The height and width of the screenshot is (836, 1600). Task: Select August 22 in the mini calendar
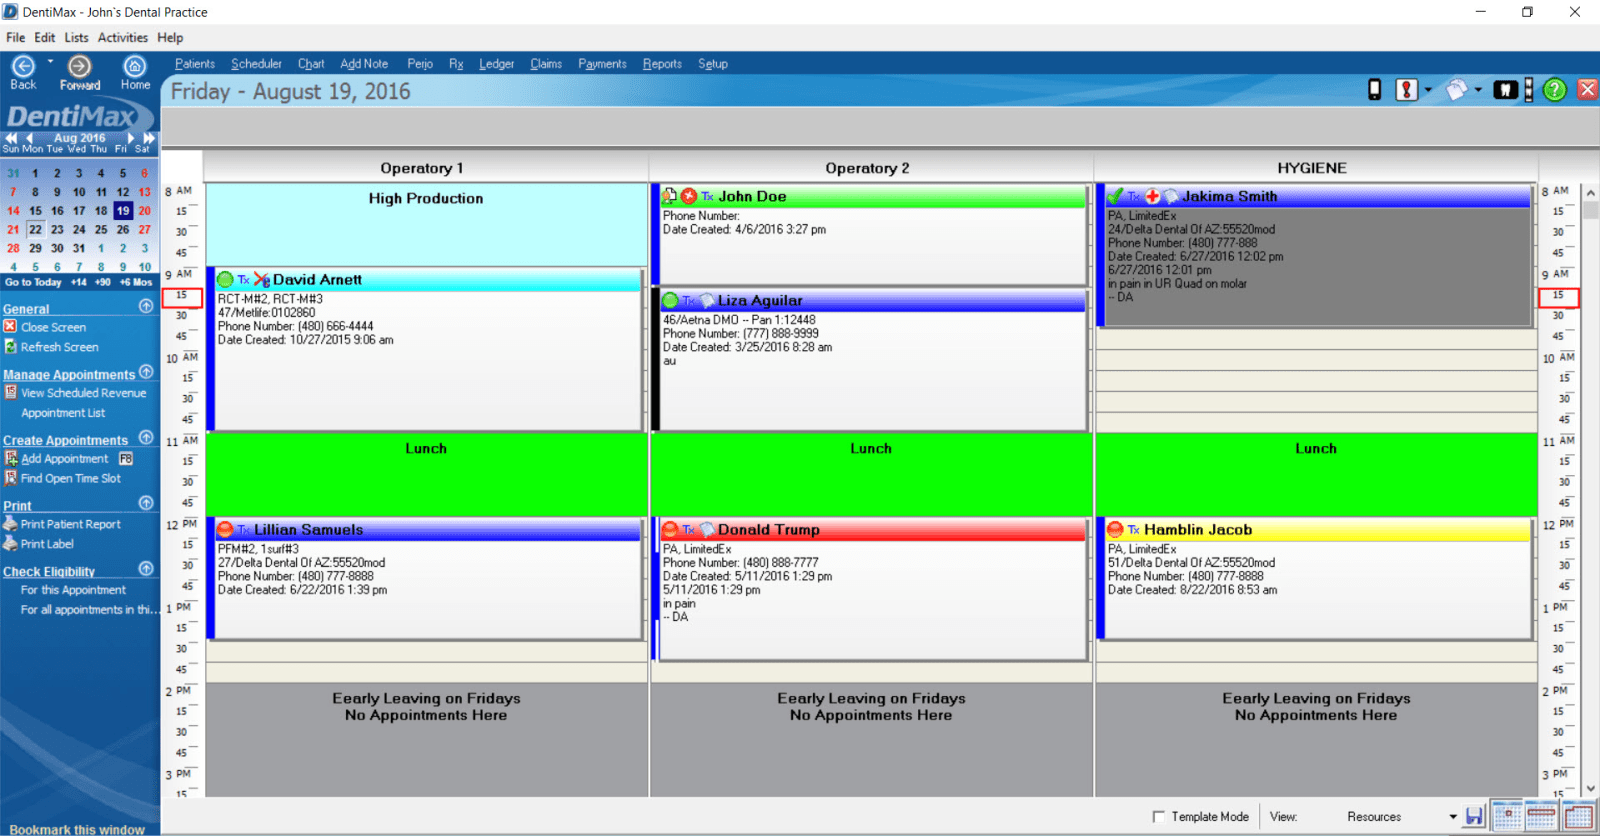tap(35, 229)
